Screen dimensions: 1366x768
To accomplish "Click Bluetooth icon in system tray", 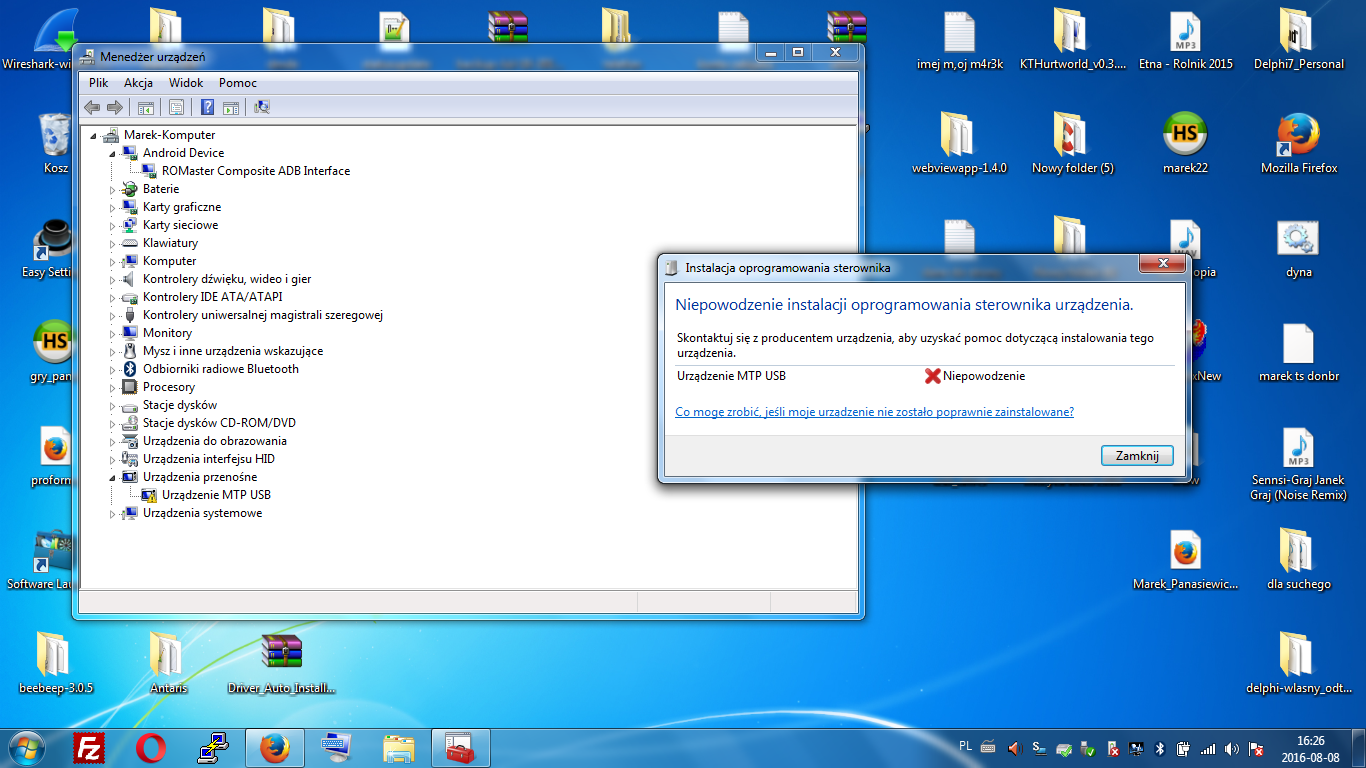I will pos(1160,748).
